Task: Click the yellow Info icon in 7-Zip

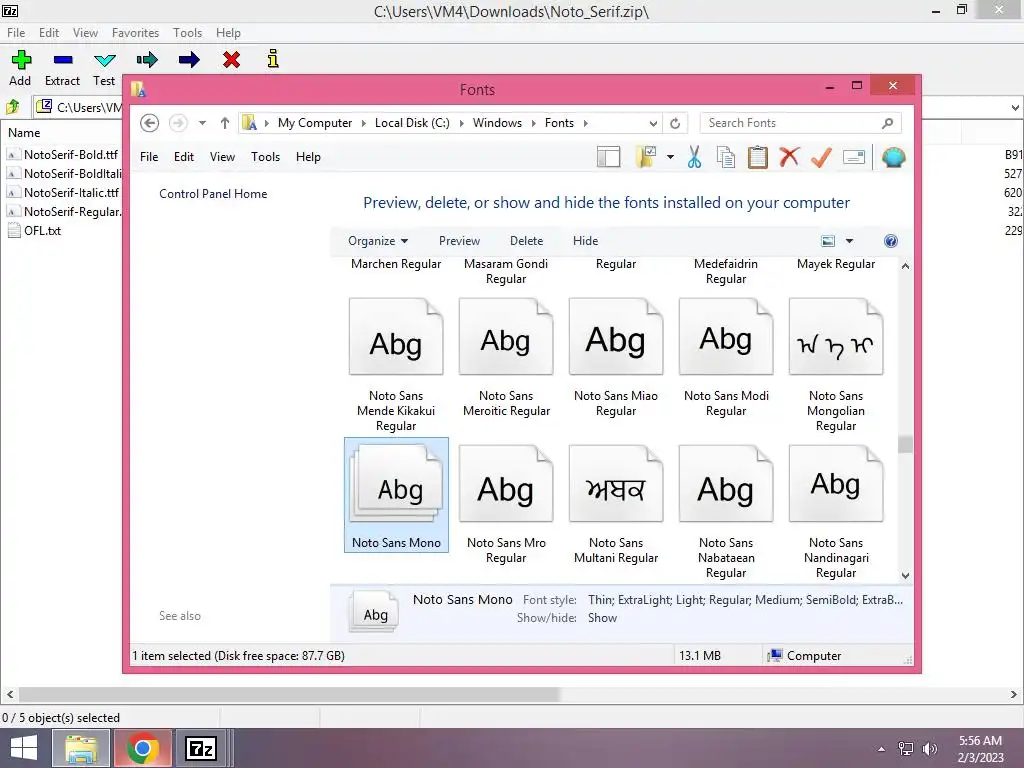Action: coord(273,59)
